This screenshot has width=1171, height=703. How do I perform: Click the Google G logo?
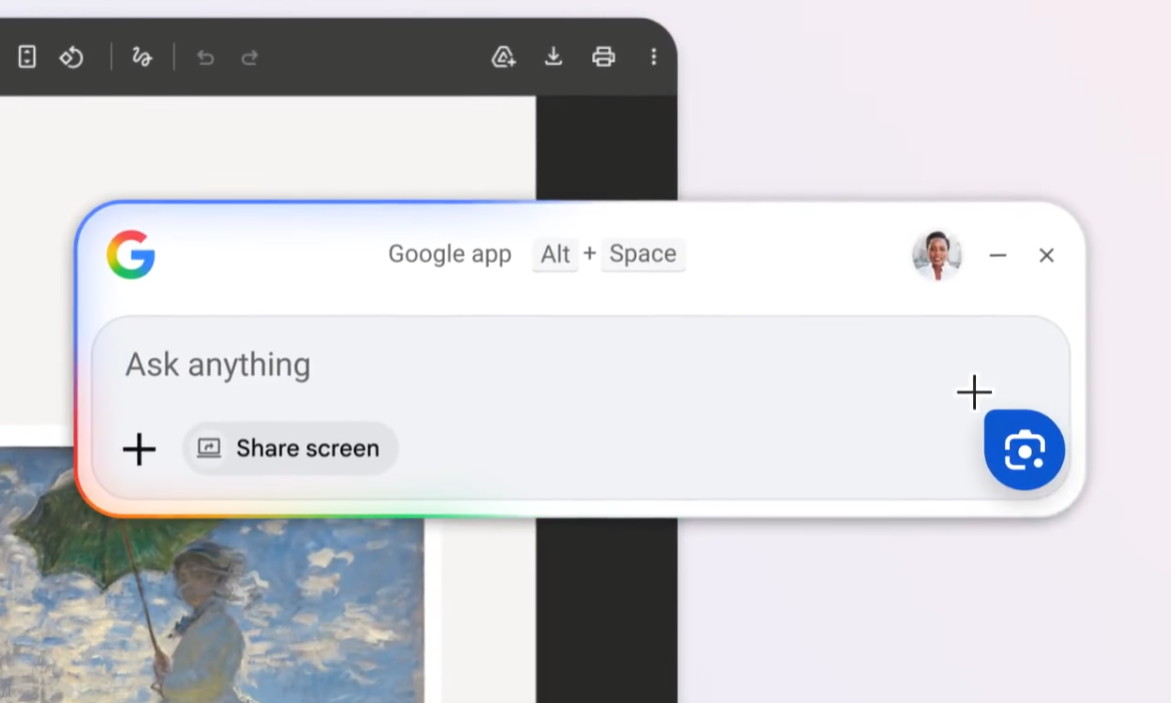pyautogui.click(x=131, y=255)
